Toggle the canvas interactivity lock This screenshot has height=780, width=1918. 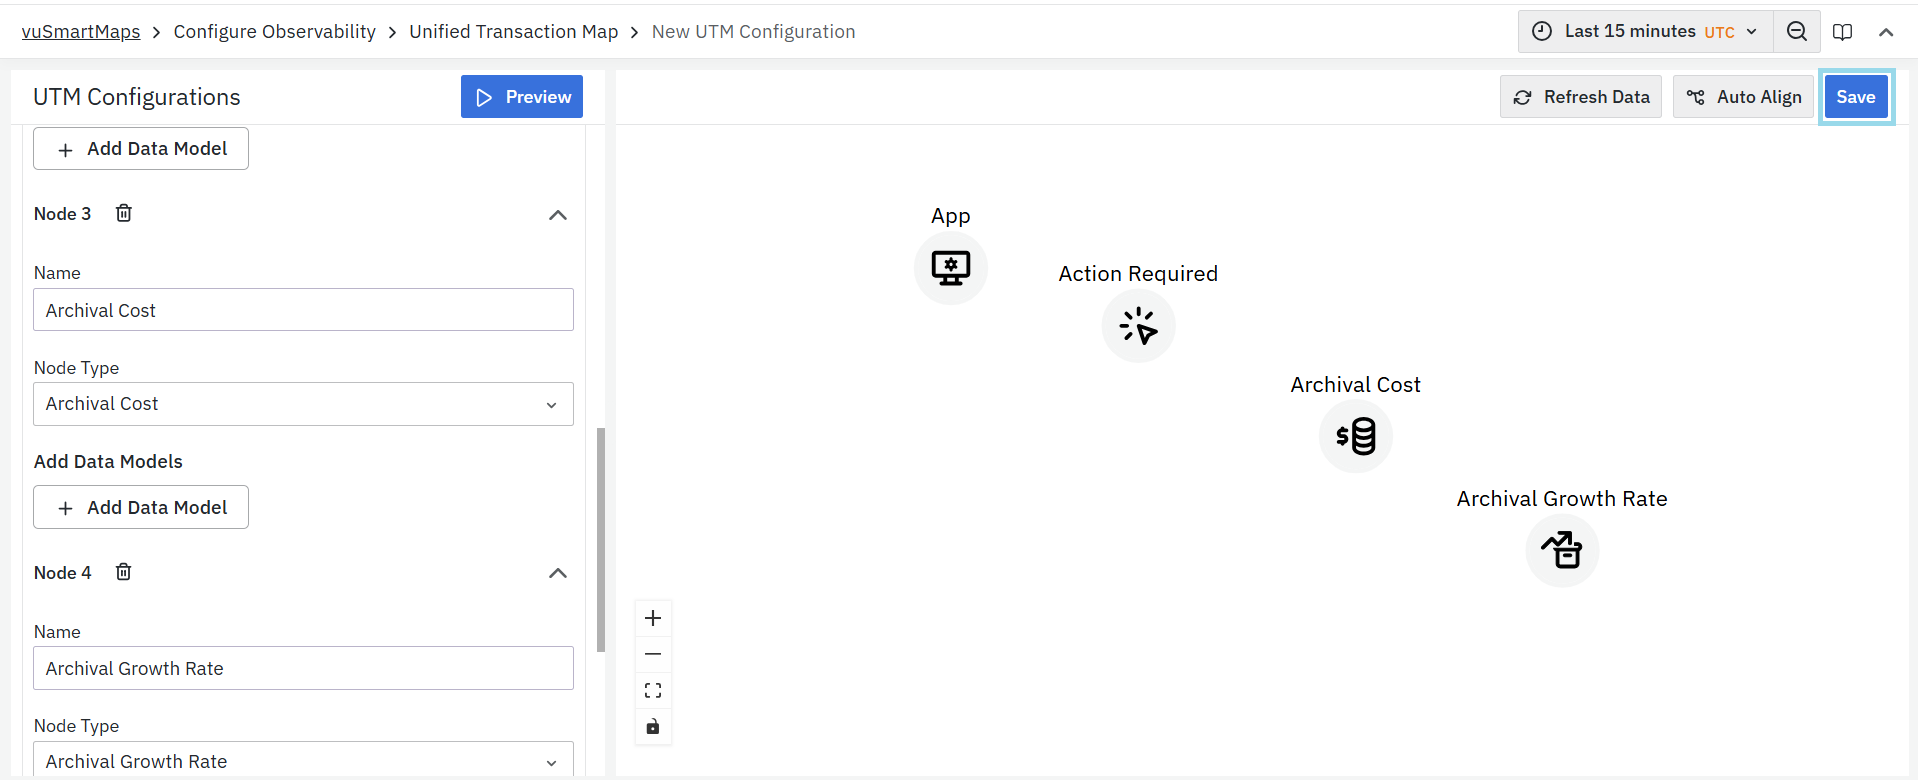pos(653,726)
